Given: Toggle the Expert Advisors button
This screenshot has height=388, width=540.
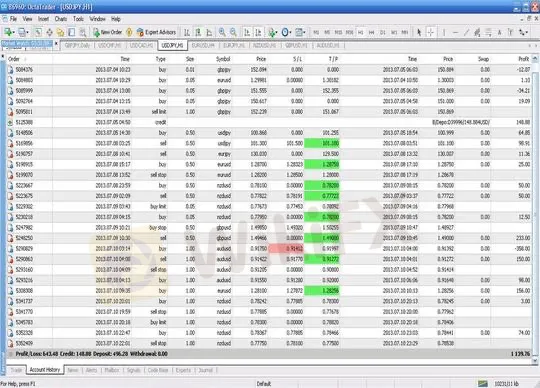Looking at the screenshot, I should (x=156, y=32).
